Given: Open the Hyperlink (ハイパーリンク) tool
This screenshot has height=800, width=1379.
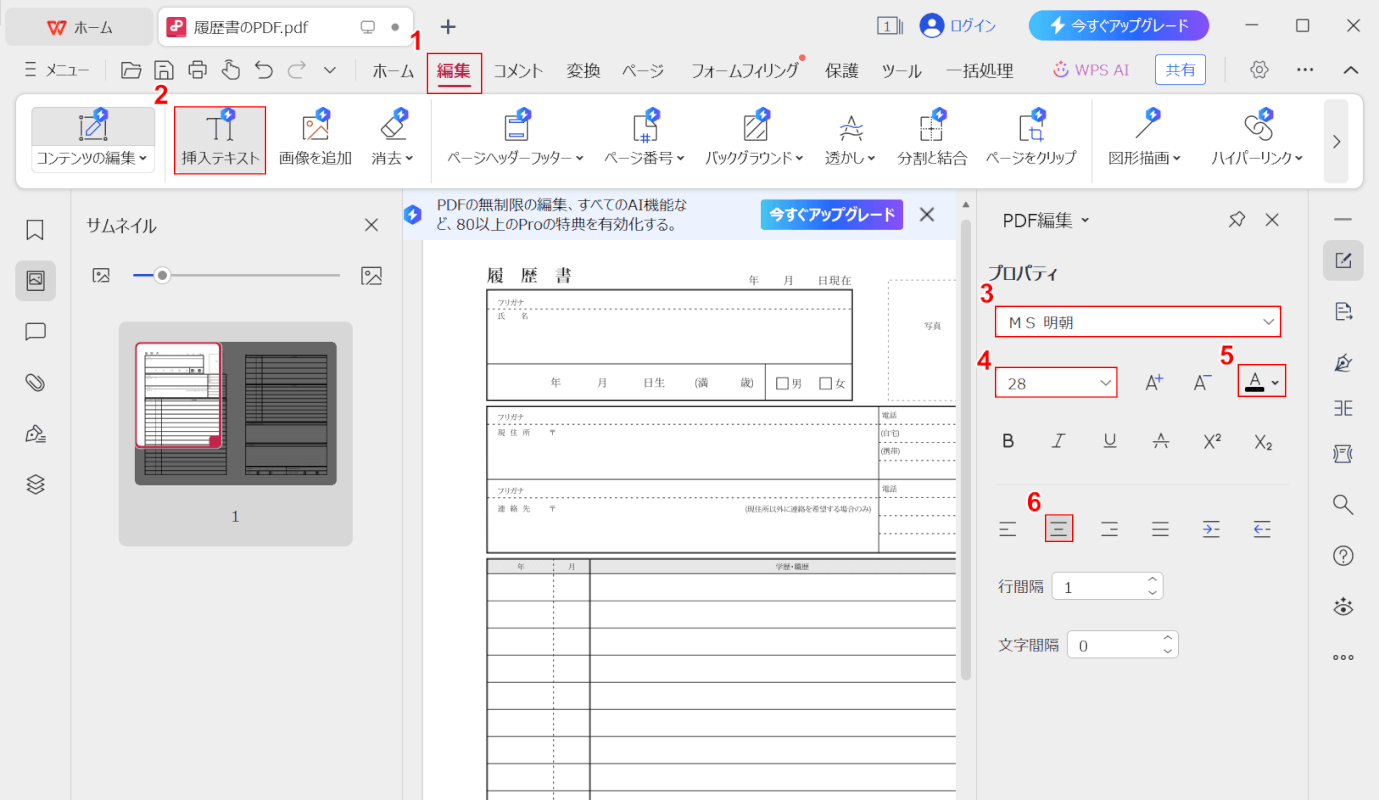Looking at the screenshot, I should [1257, 140].
